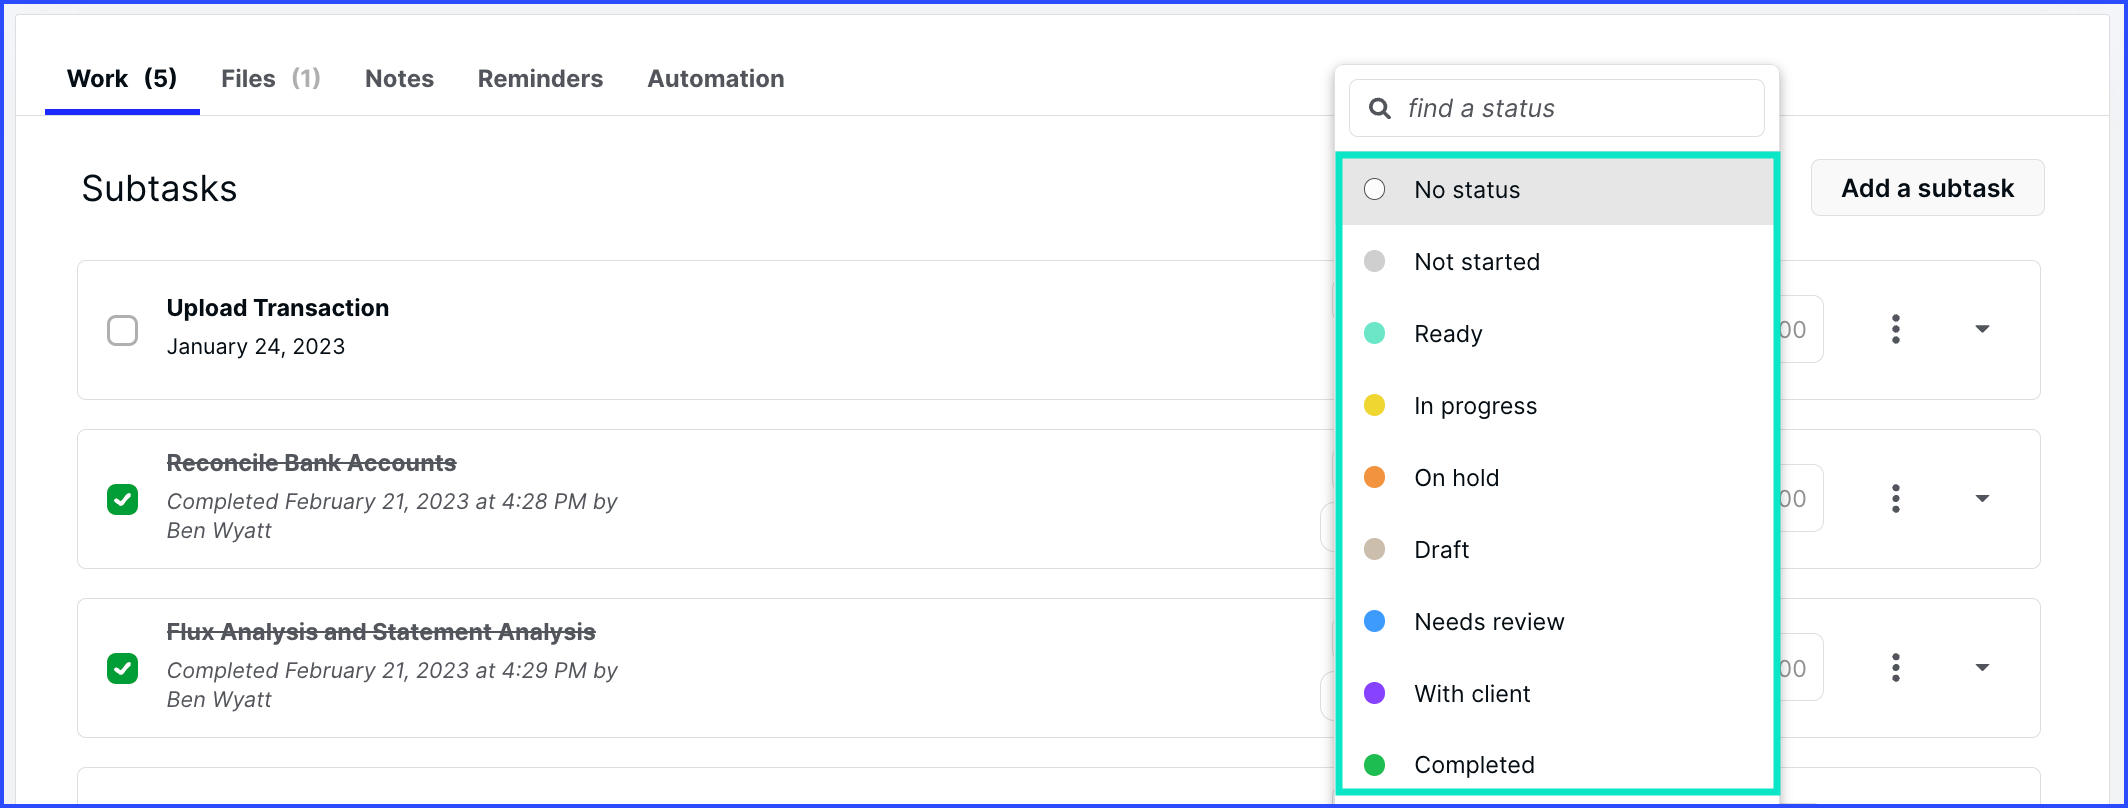Uncheck Flux Analysis and Statement Analysis checkbox
Screen dimensions: 2128x808
[123, 668]
